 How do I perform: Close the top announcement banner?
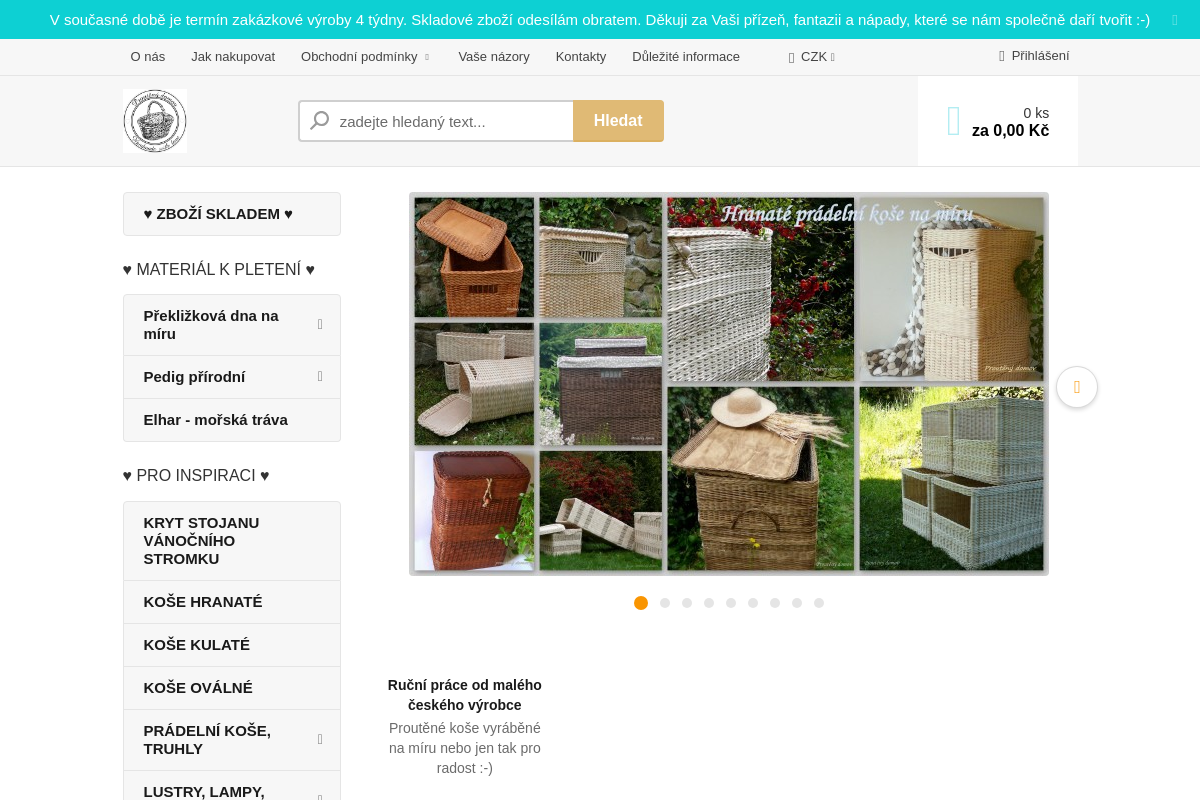click(1175, 20)
